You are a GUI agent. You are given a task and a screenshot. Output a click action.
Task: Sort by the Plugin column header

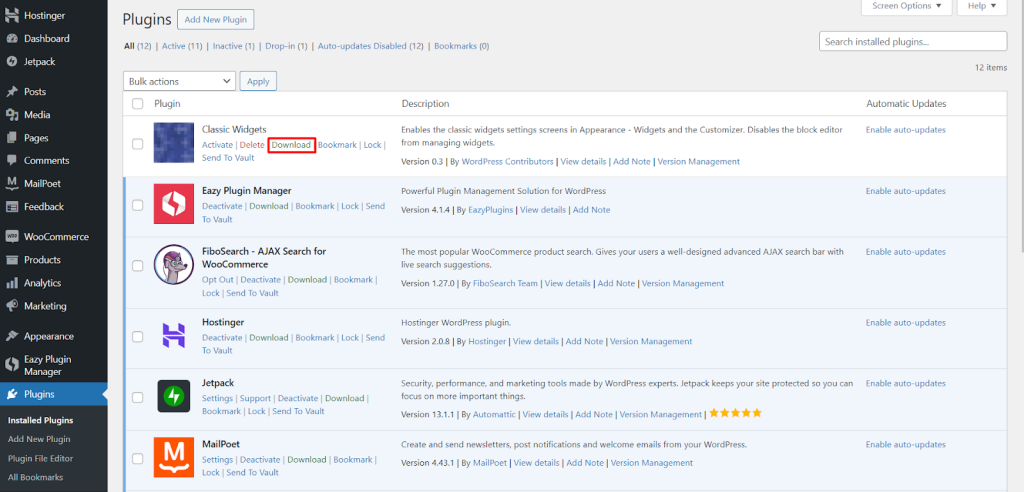[x=167, y=103]
